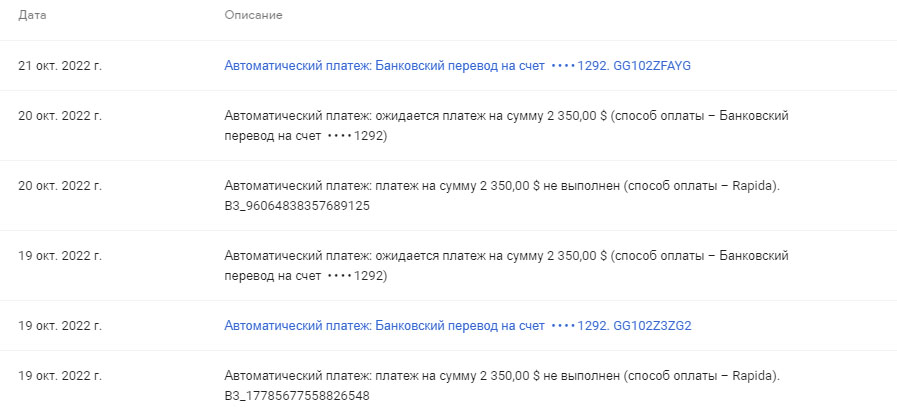Screen dimensions: 897x416
Task: Click "перевод на счет ••••1292)" in the 19 окт. row
Action: click(306, 276)
